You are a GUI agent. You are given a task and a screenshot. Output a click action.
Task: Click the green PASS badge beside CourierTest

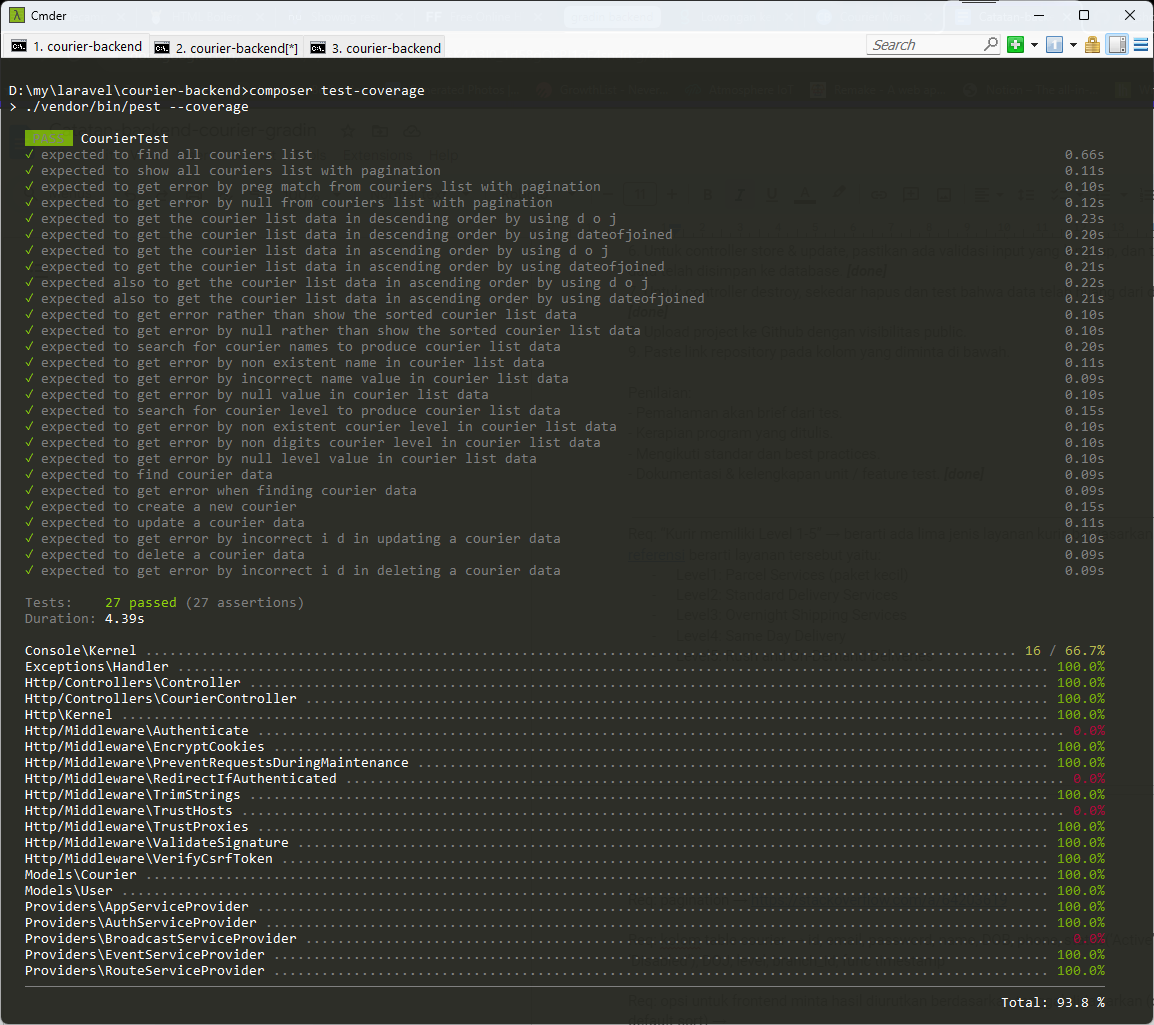pyautogui.click(x=49, y=139)
